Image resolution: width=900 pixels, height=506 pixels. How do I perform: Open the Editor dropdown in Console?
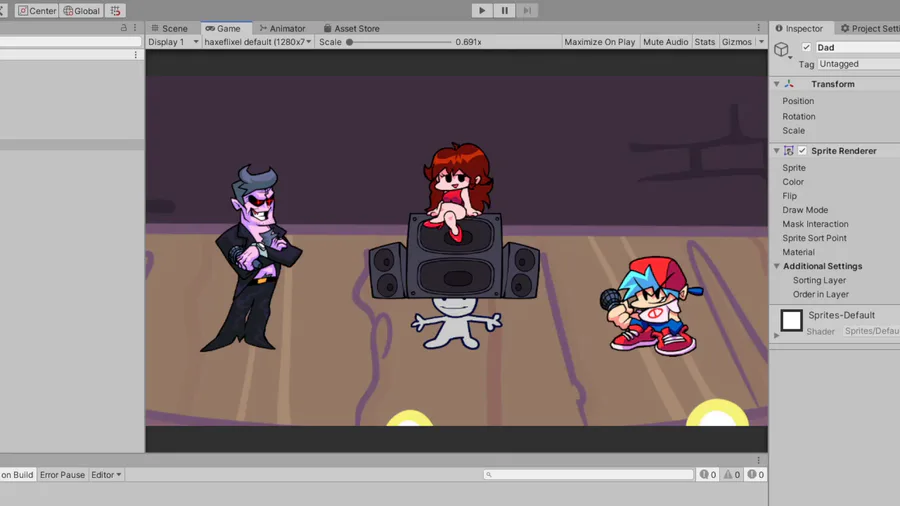[x=106, y=474]
